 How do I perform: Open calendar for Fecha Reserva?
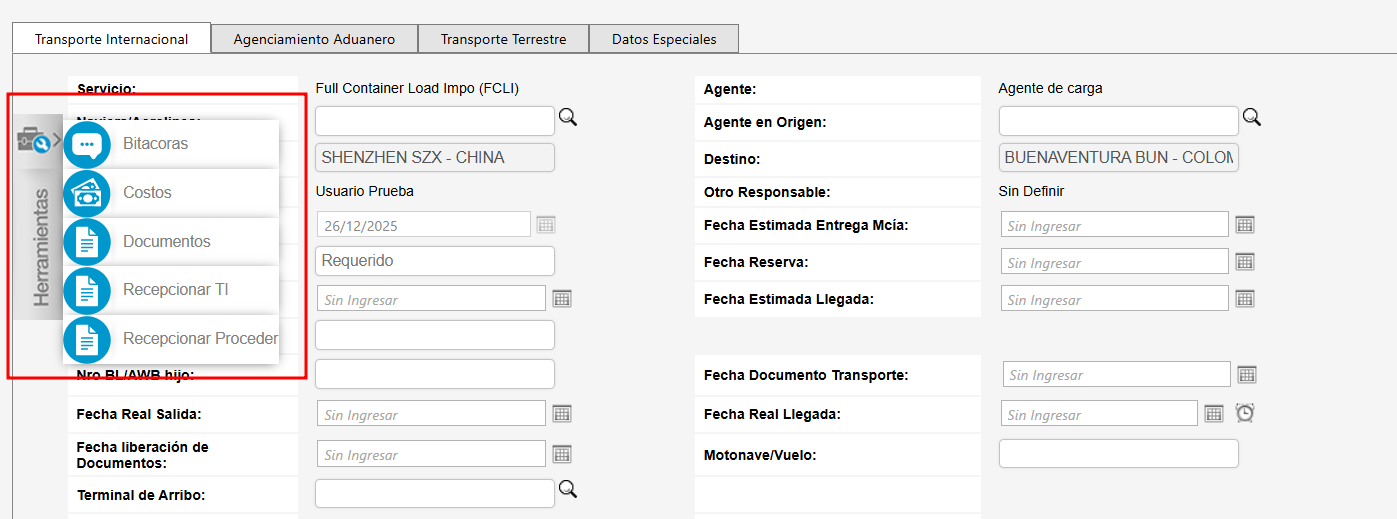[1245, 262]
